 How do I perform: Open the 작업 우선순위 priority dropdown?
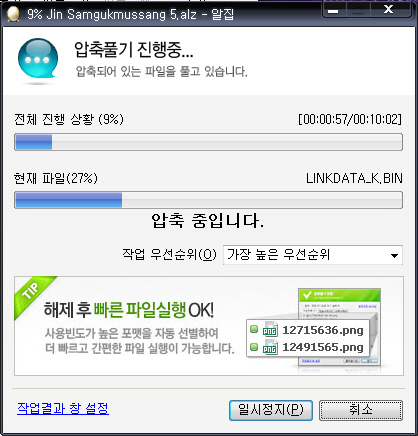pyautogui.click(x=313, y=255)
